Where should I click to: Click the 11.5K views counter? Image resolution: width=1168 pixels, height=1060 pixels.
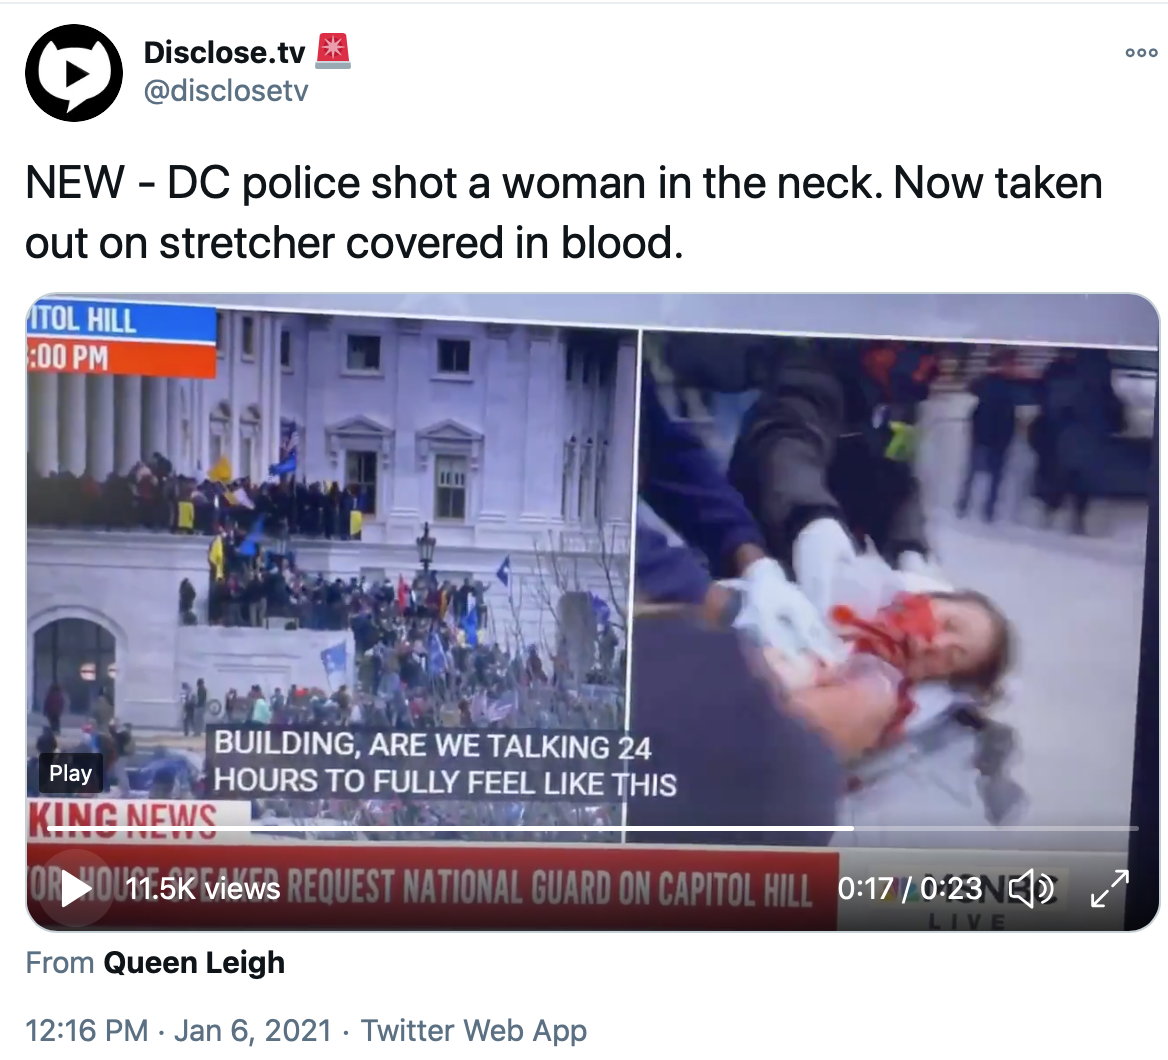[203, 889]
